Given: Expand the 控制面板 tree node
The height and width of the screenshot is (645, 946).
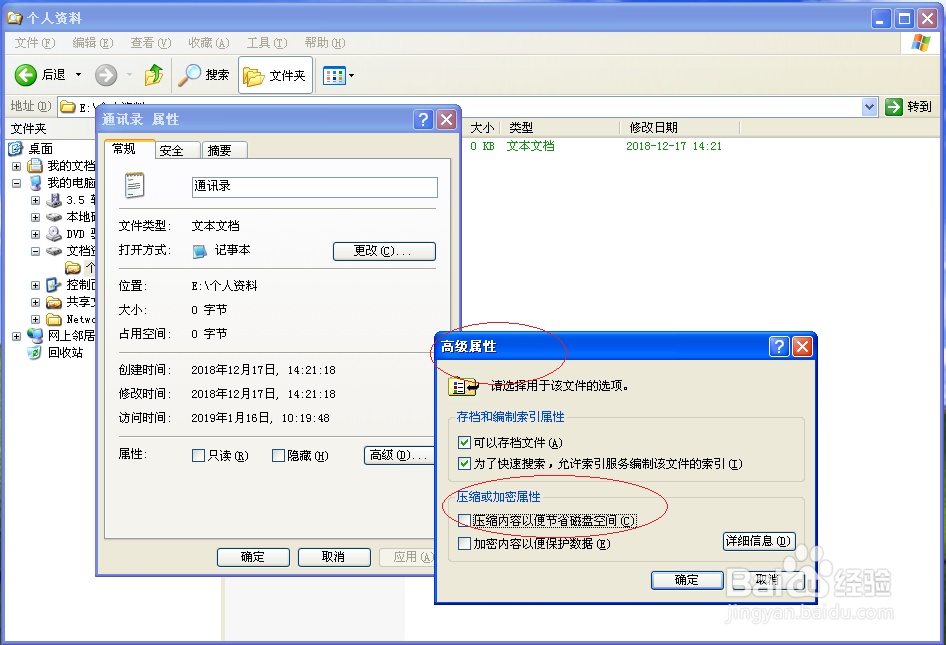Looking at the screenshot, I should point(36,285).
